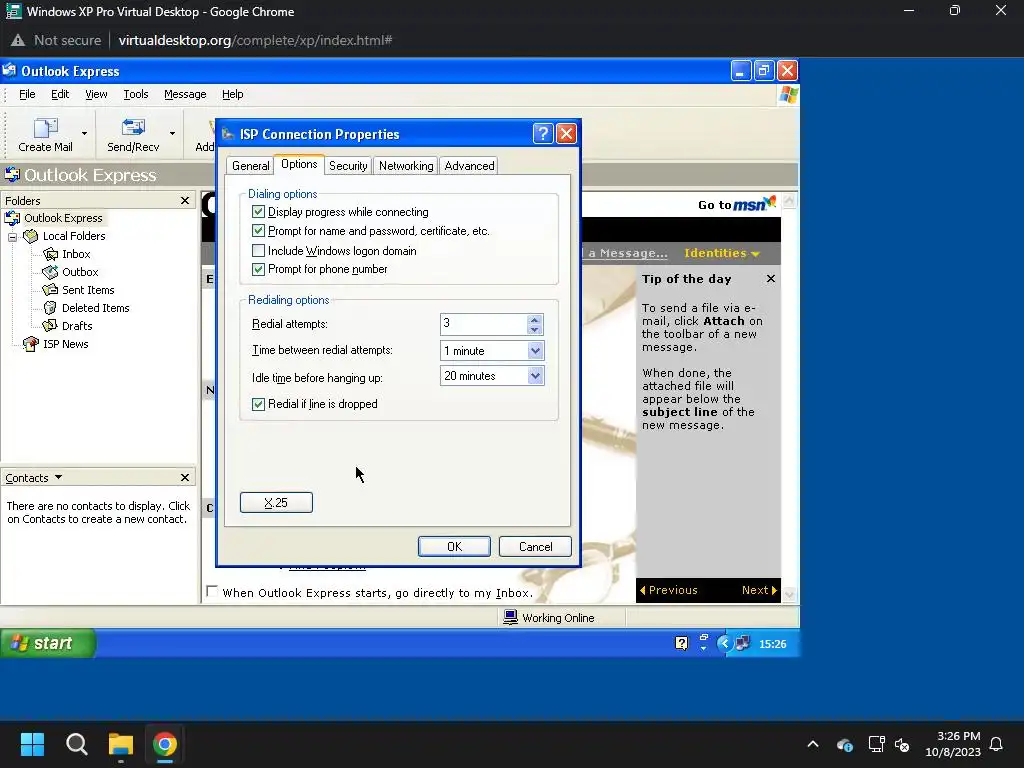Click the Chrome taskbar icon
This screenshot has width=1024, height=768.
165,744
